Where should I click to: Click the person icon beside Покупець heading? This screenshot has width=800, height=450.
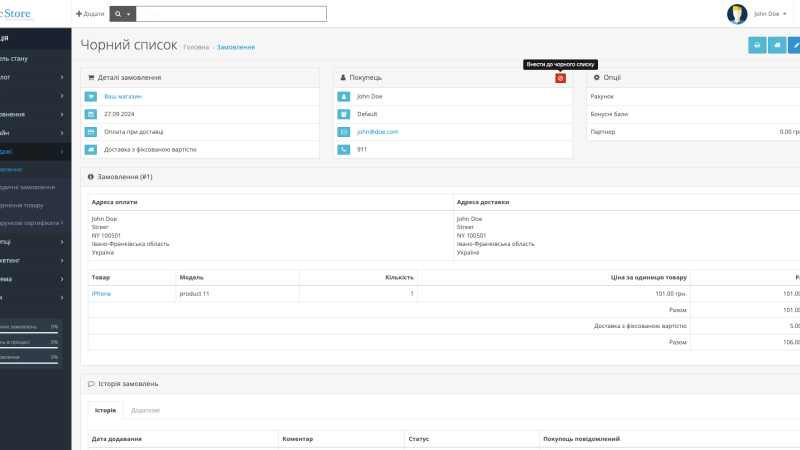point(343,78)
